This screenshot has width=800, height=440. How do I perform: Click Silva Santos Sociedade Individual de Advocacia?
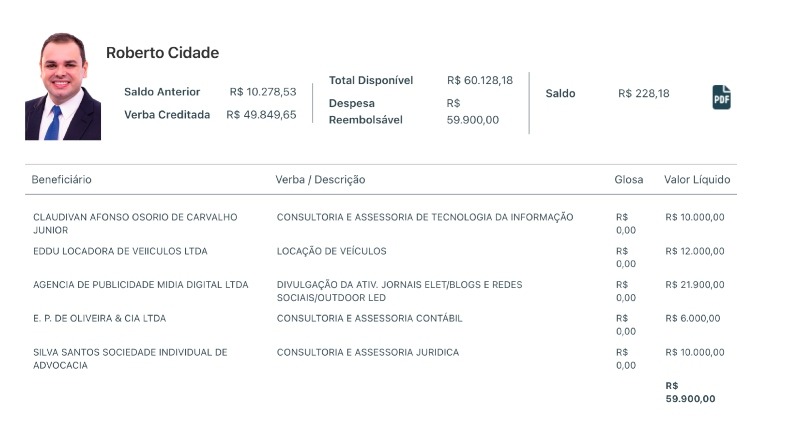point(130,358)
